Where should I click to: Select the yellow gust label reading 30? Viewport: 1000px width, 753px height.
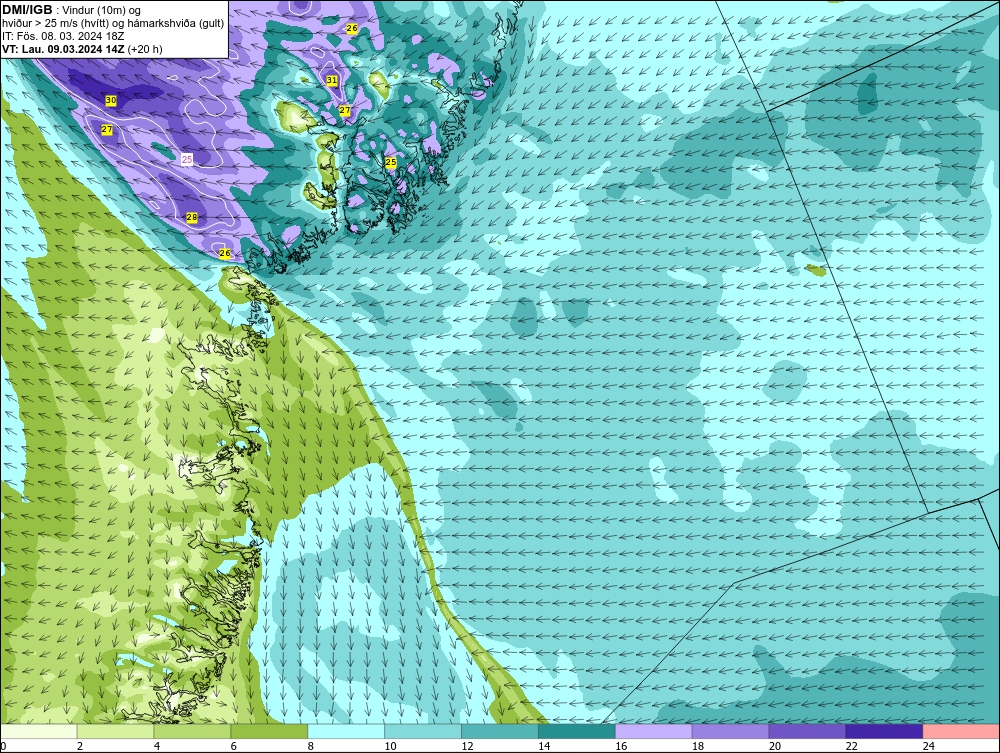tap(111, 101)
